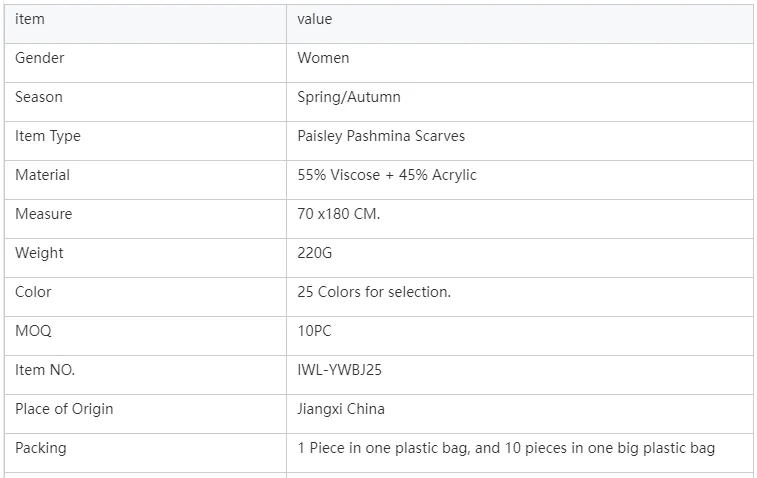Image resolution: width=757 pixels, height=478 pixels.
Task: Click the Packing description text
Action: pos(506,448)
